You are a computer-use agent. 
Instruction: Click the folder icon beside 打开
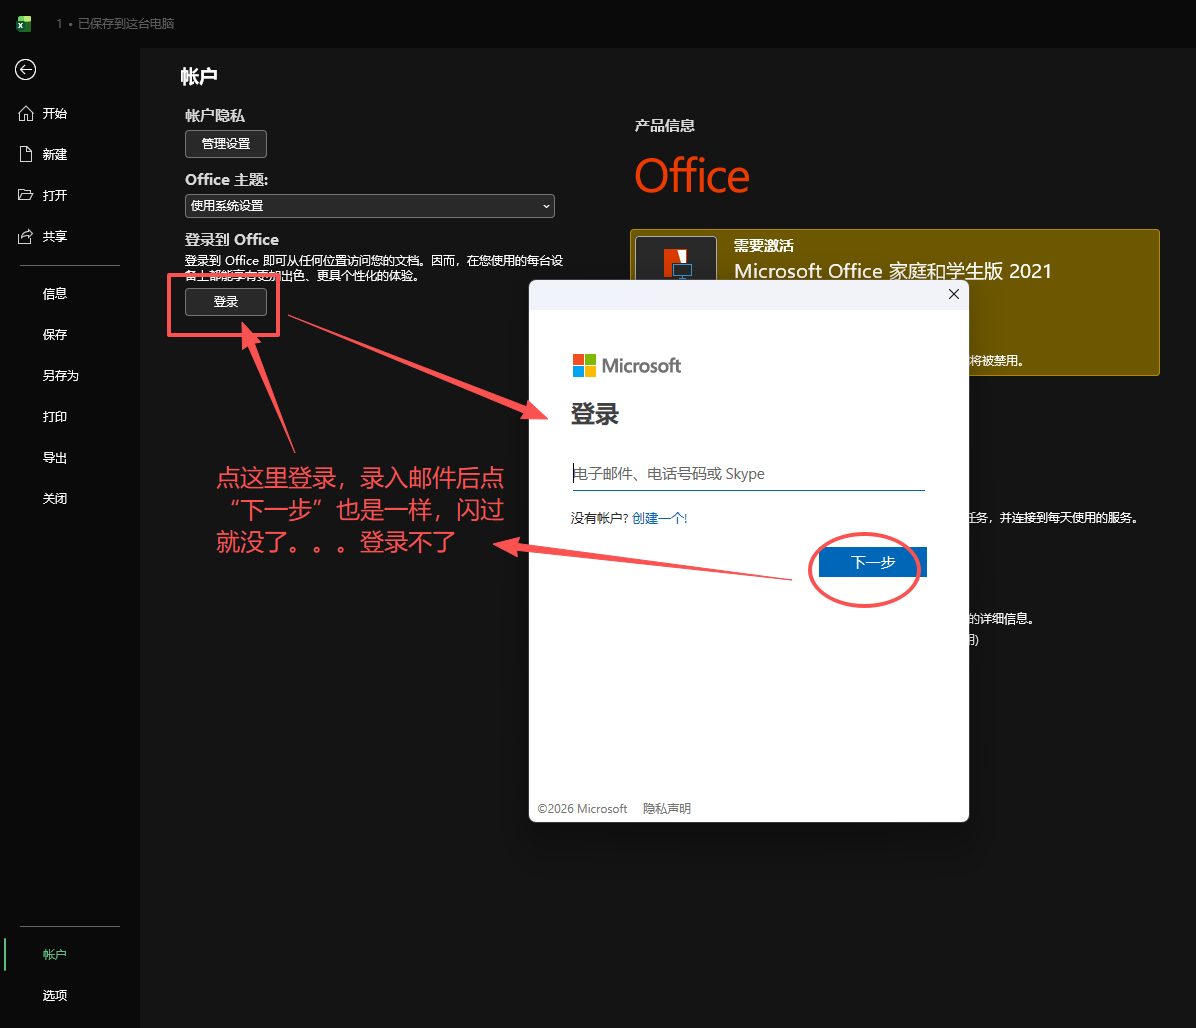(26, 194)
